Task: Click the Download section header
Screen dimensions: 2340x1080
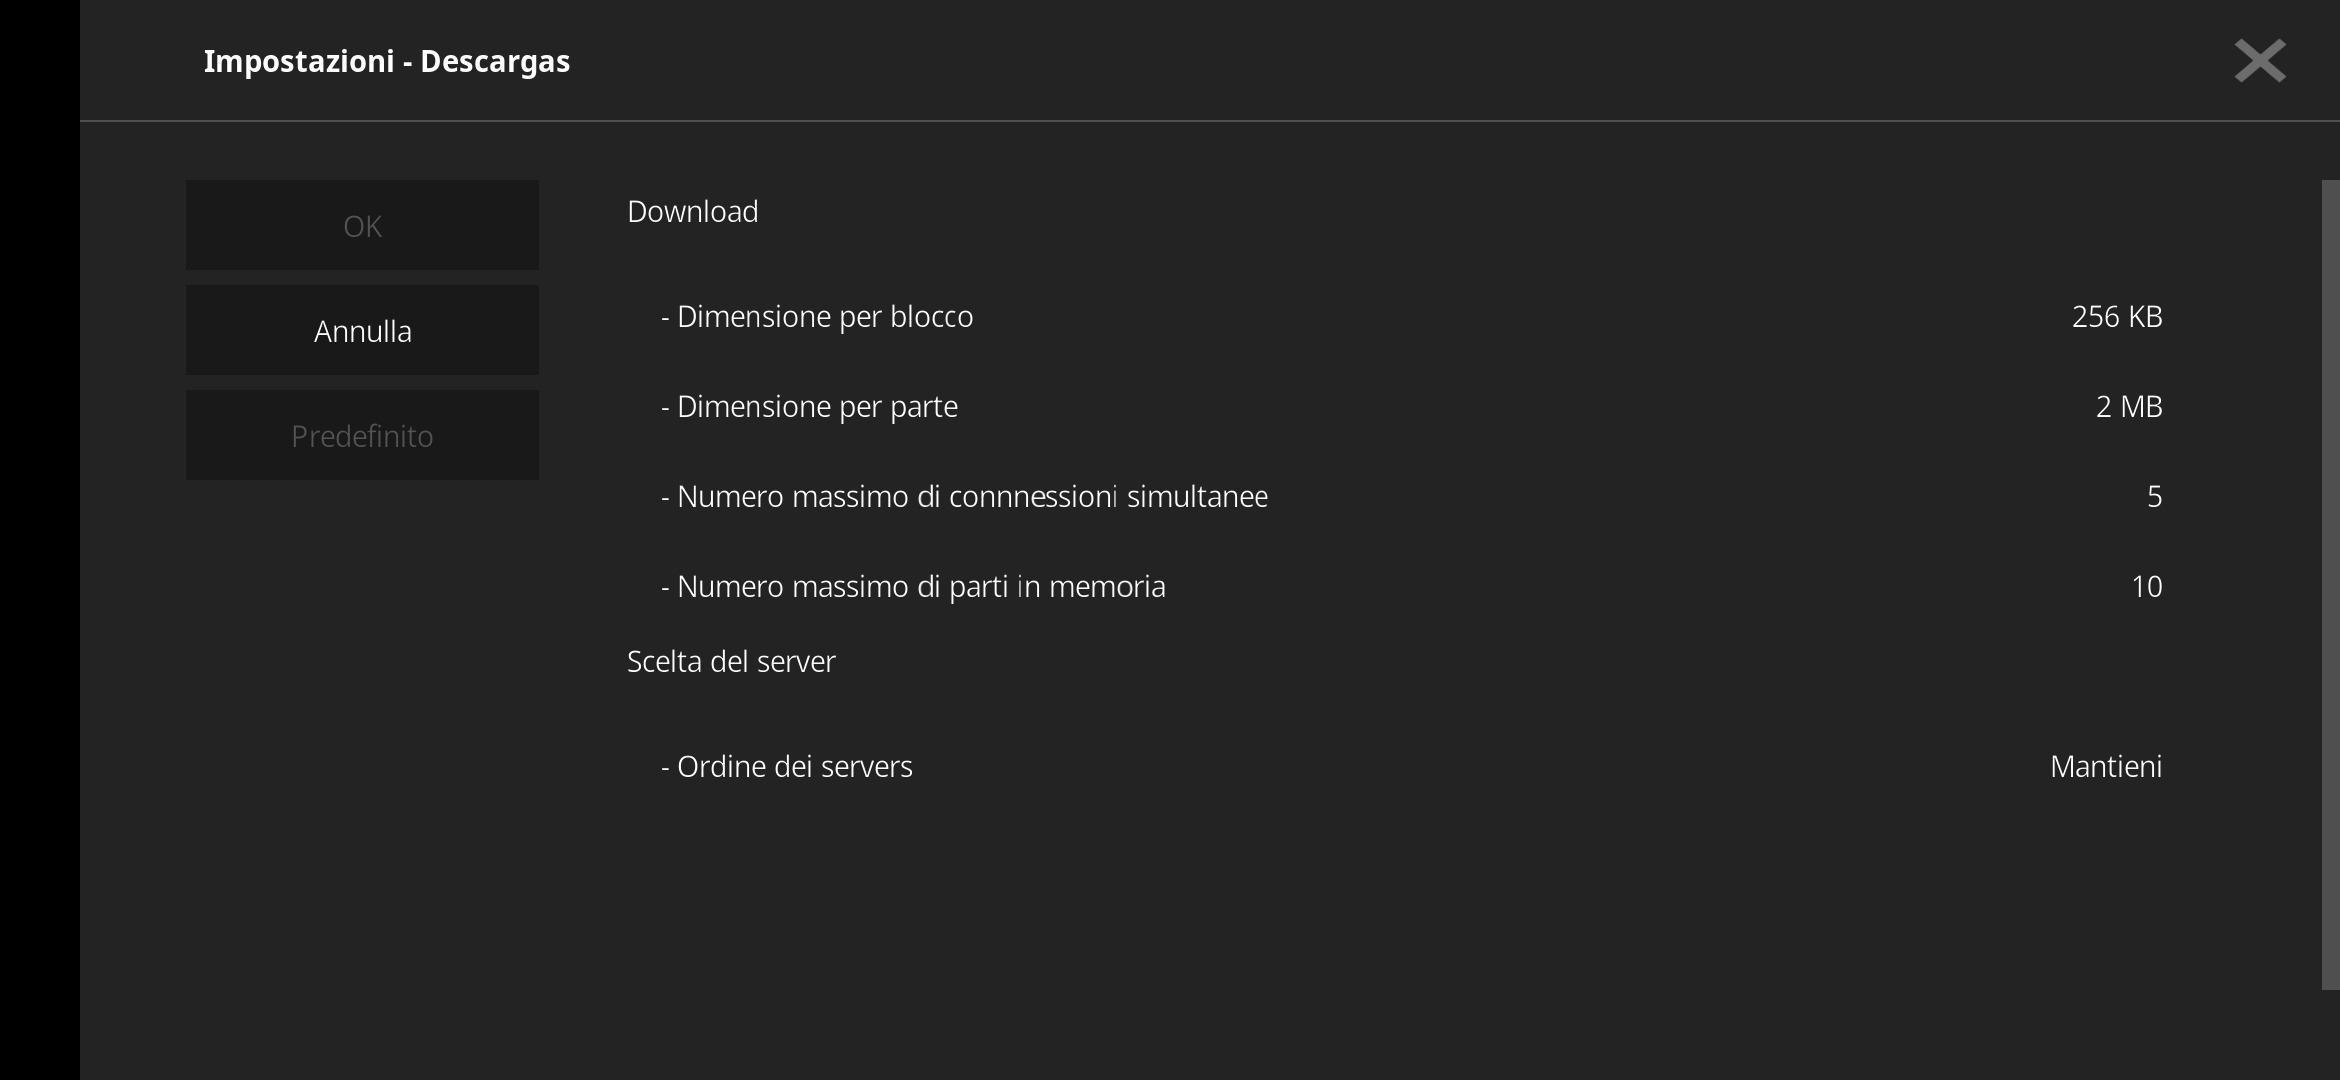Action: (x=692, y=211)
